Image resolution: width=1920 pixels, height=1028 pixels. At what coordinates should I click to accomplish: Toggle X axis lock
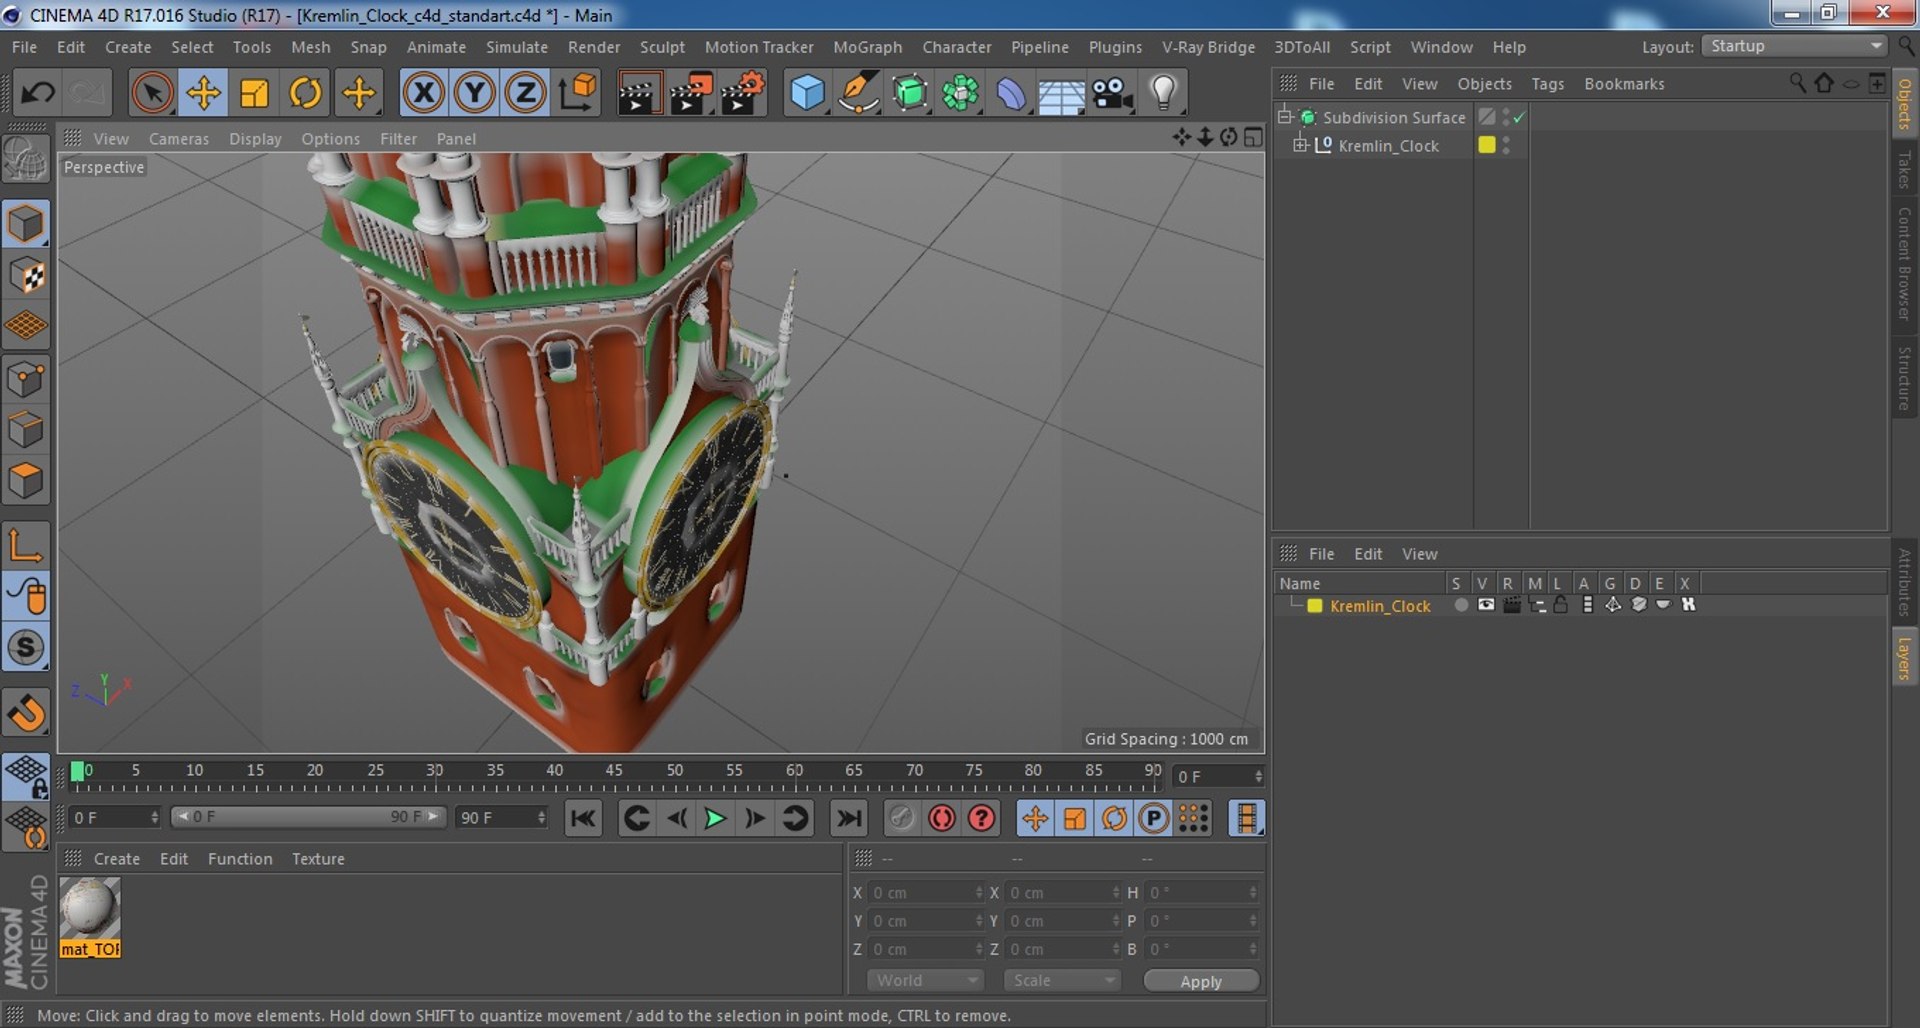[x=424, y=93]
